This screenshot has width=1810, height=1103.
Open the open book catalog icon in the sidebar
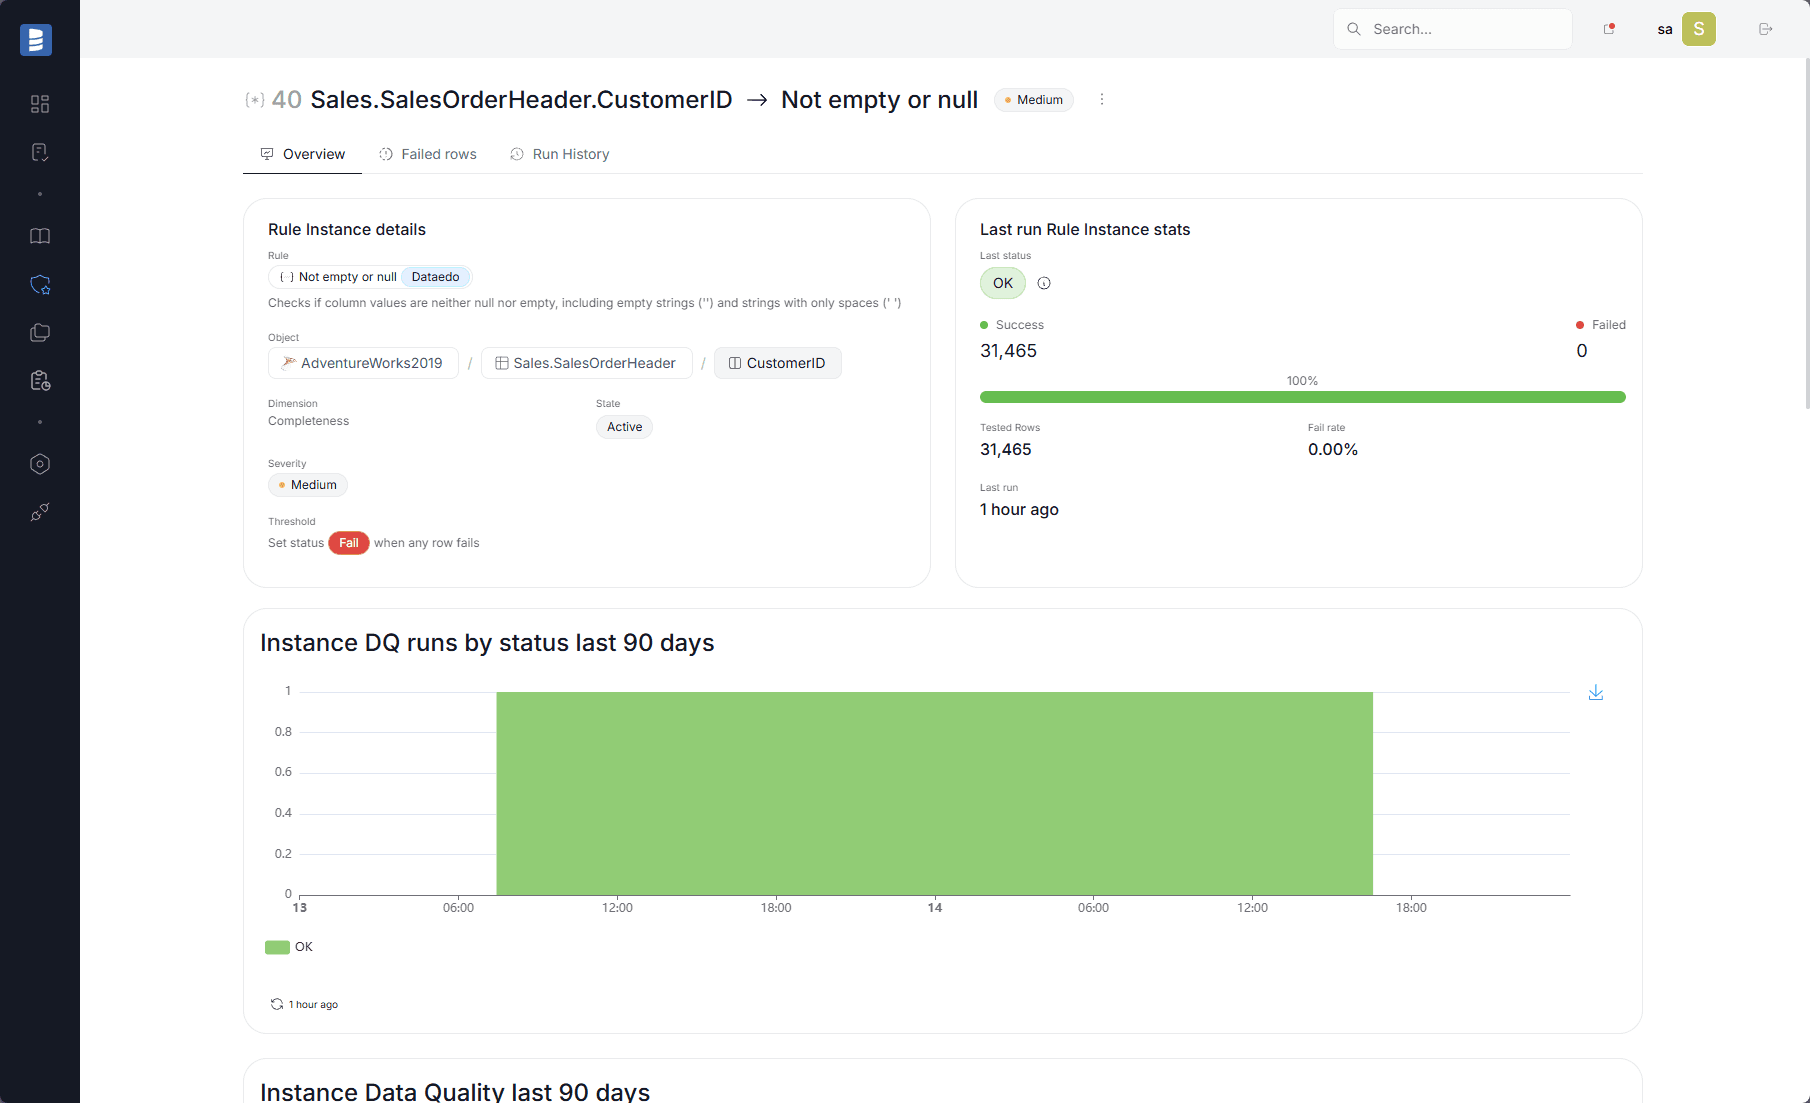[x=40, y=236]
